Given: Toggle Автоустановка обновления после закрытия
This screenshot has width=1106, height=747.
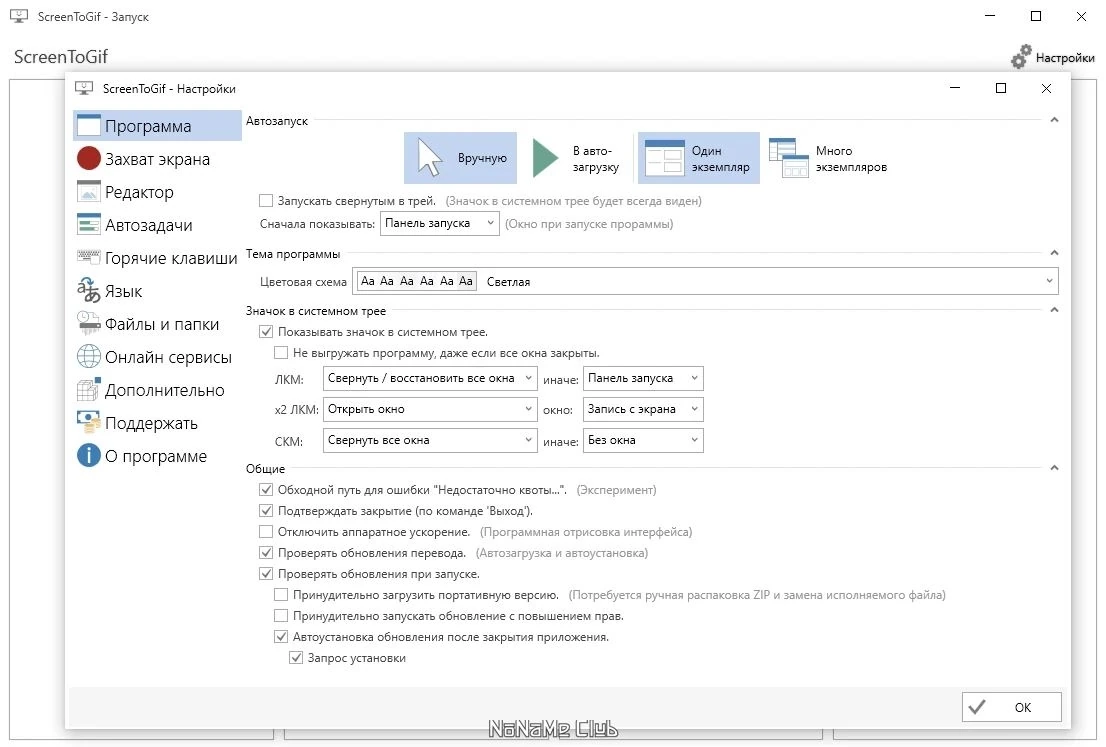Looking at the screenshot, I should [x=281, y=637].
